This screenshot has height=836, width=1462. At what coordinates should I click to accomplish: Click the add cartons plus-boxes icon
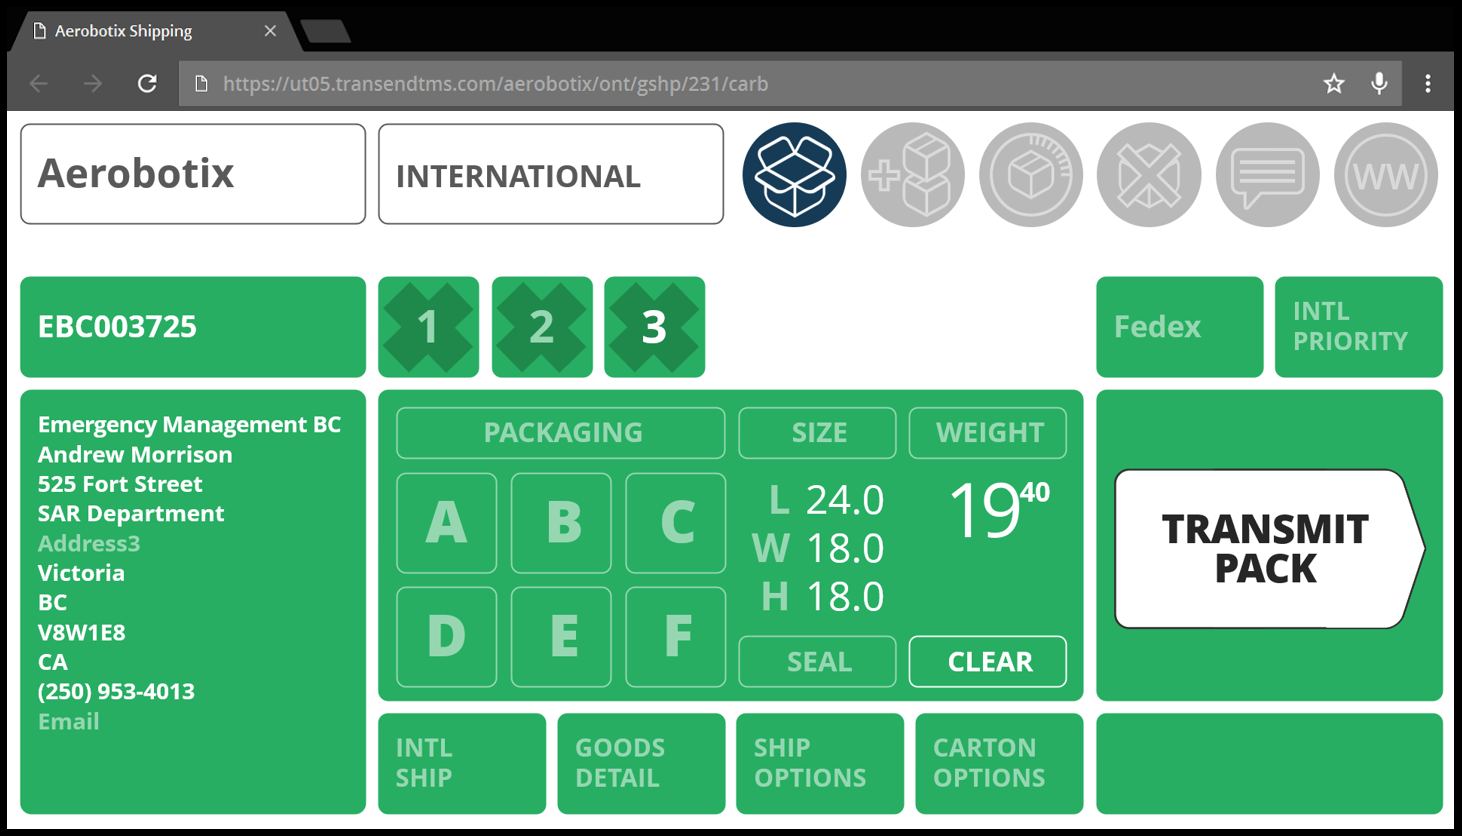pyautogui.click(x=912, y=175)
